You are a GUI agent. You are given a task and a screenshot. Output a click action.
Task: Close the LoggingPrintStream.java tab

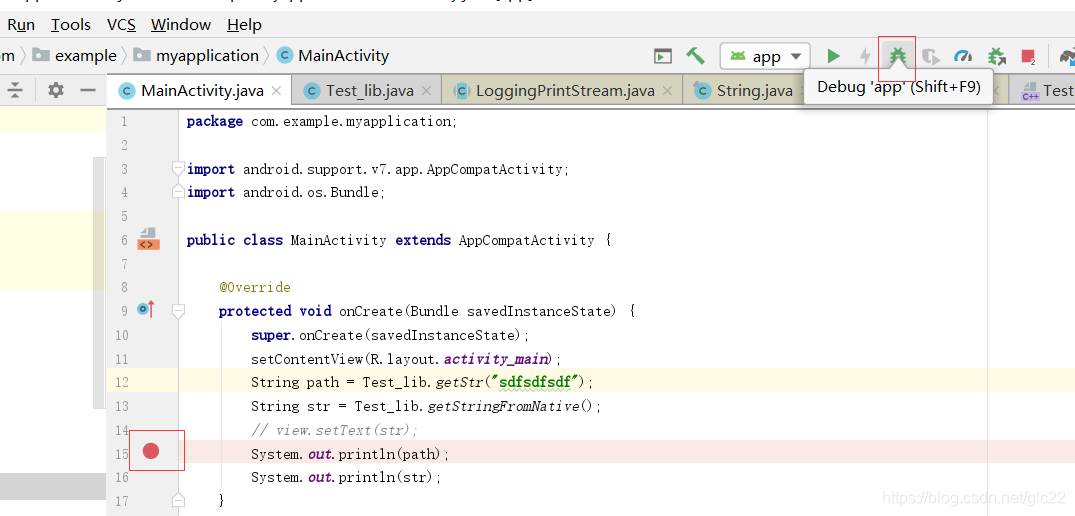tap(667, 90)
